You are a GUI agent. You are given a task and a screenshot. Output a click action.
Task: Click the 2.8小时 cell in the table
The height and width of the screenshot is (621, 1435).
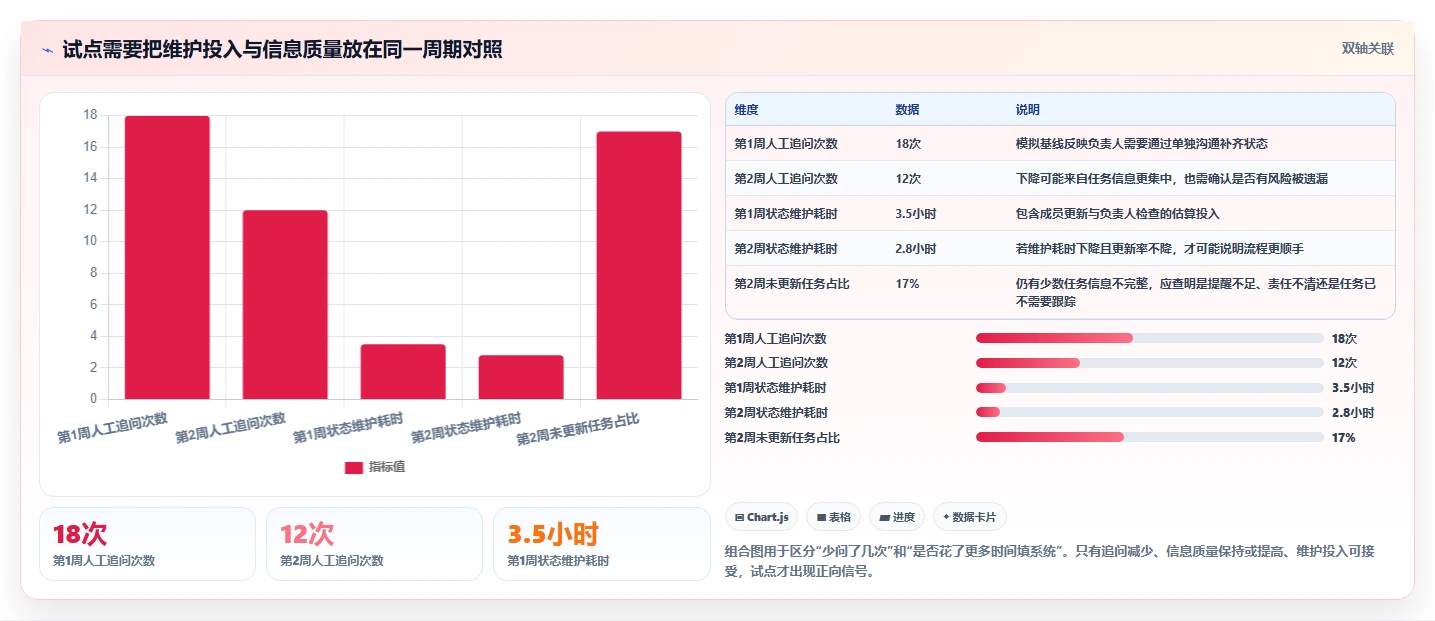click(916, 249)
